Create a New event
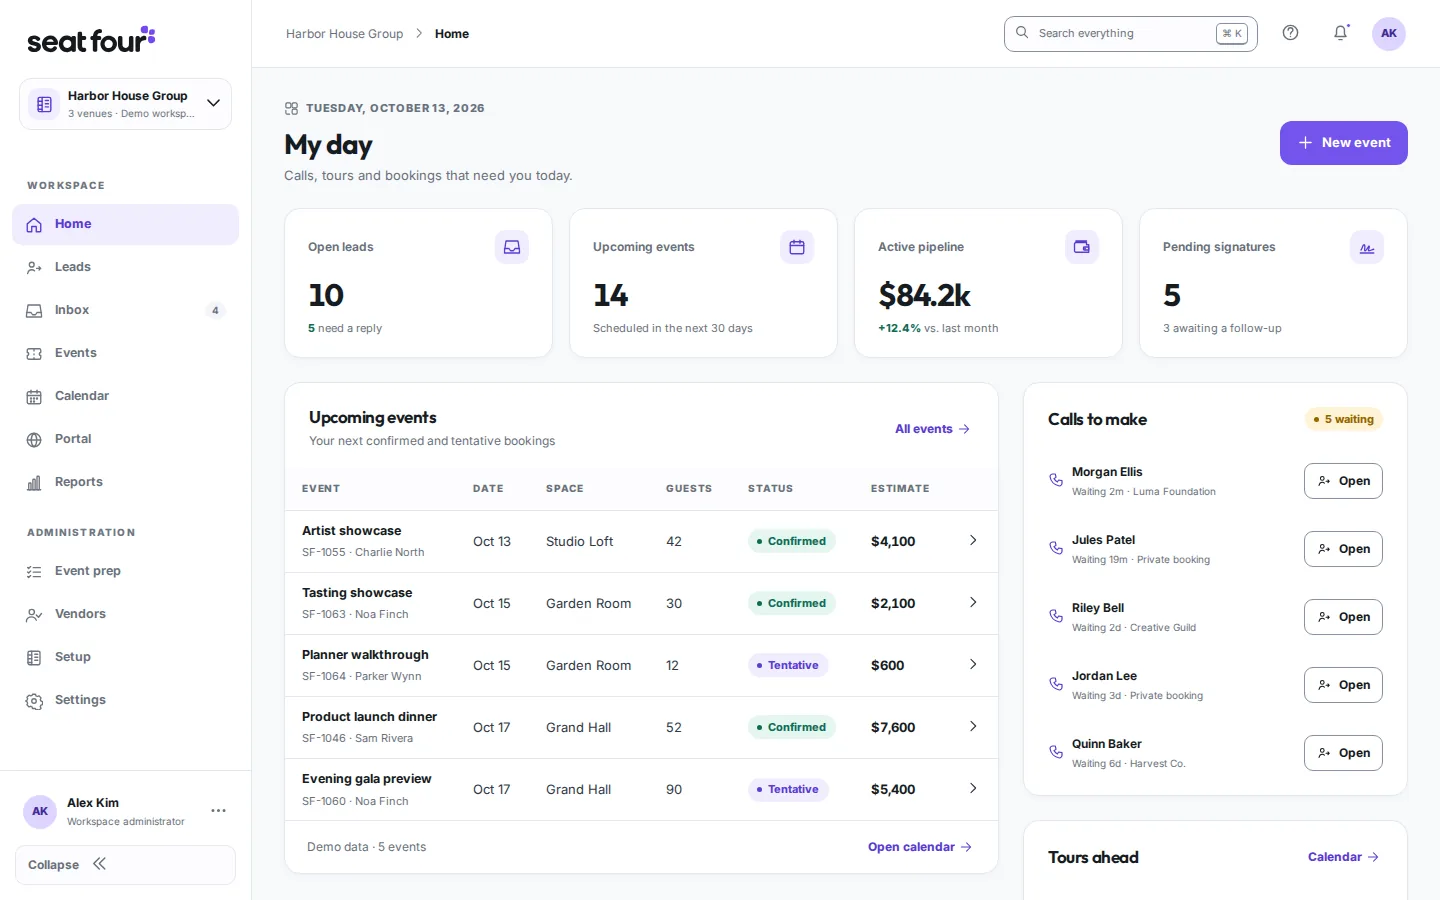1440x900 pixels. [1344, 143]
